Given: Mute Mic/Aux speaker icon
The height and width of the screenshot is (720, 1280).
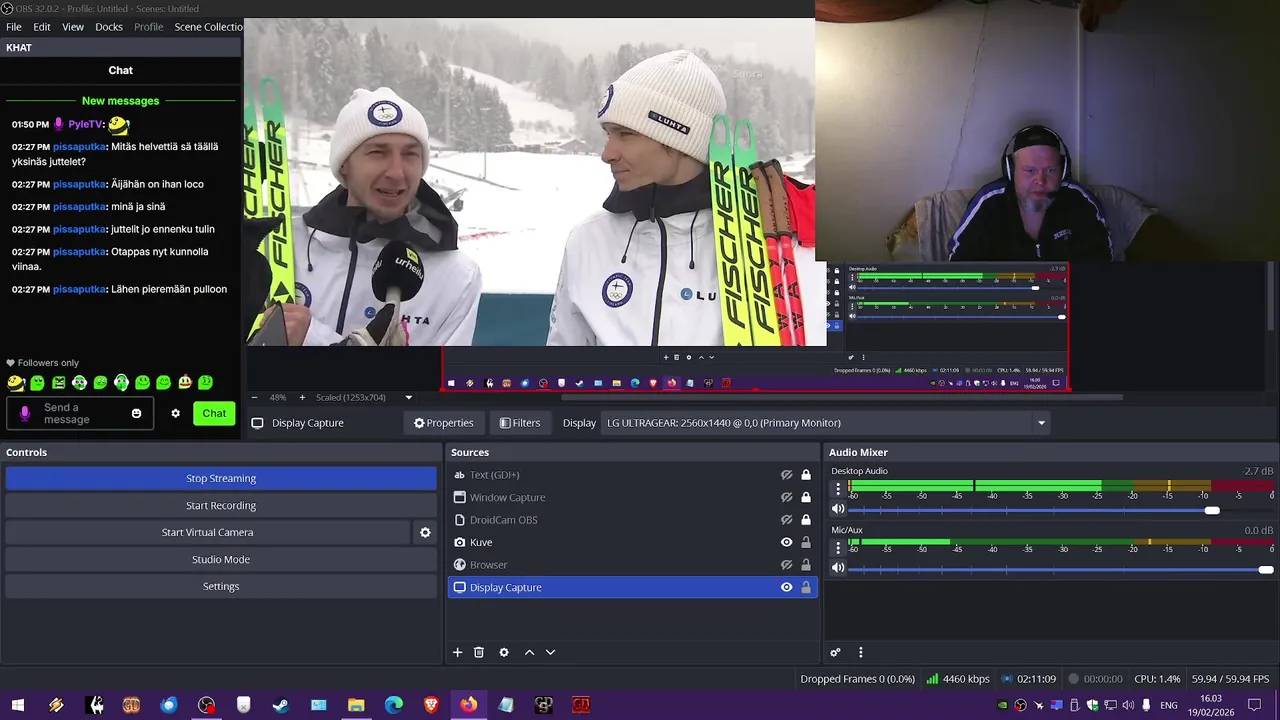Looking at the screenshot, I should [x=838, y=568].
